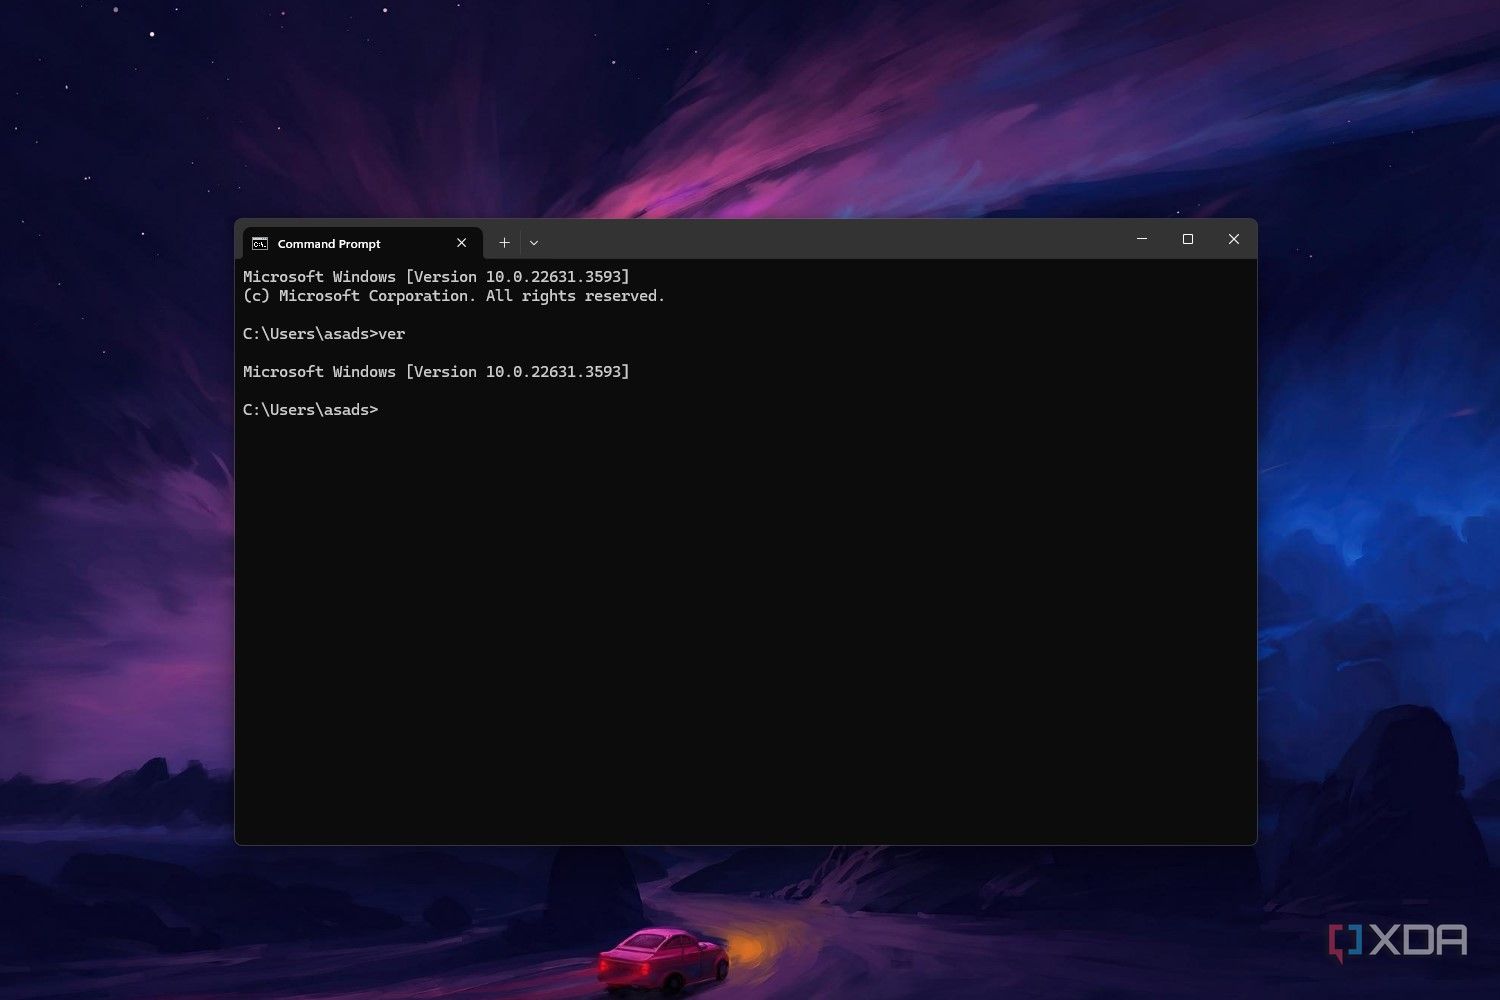
Task: Click the first line "Microsoft Windows [Version 10.0.22631.3593]"
Action: click(436, 277)
